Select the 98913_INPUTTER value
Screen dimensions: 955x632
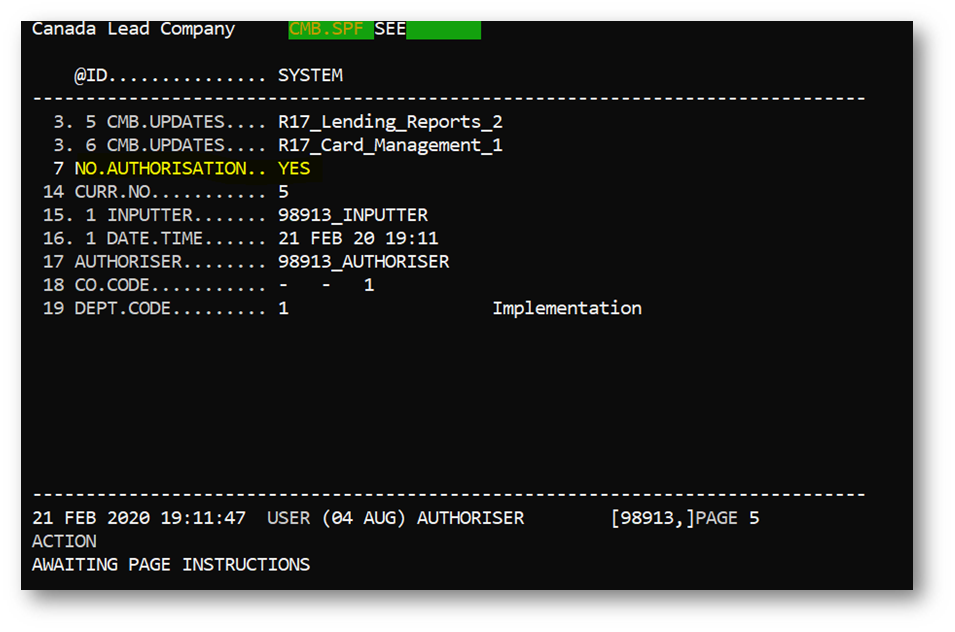click(352, 215)
